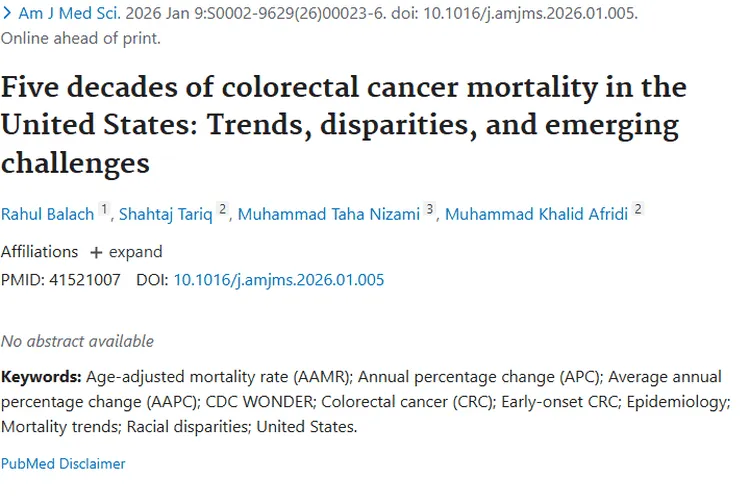Expand the affiliations via the expand label
The image size is (750, 500).
click(x=135, y=252)
